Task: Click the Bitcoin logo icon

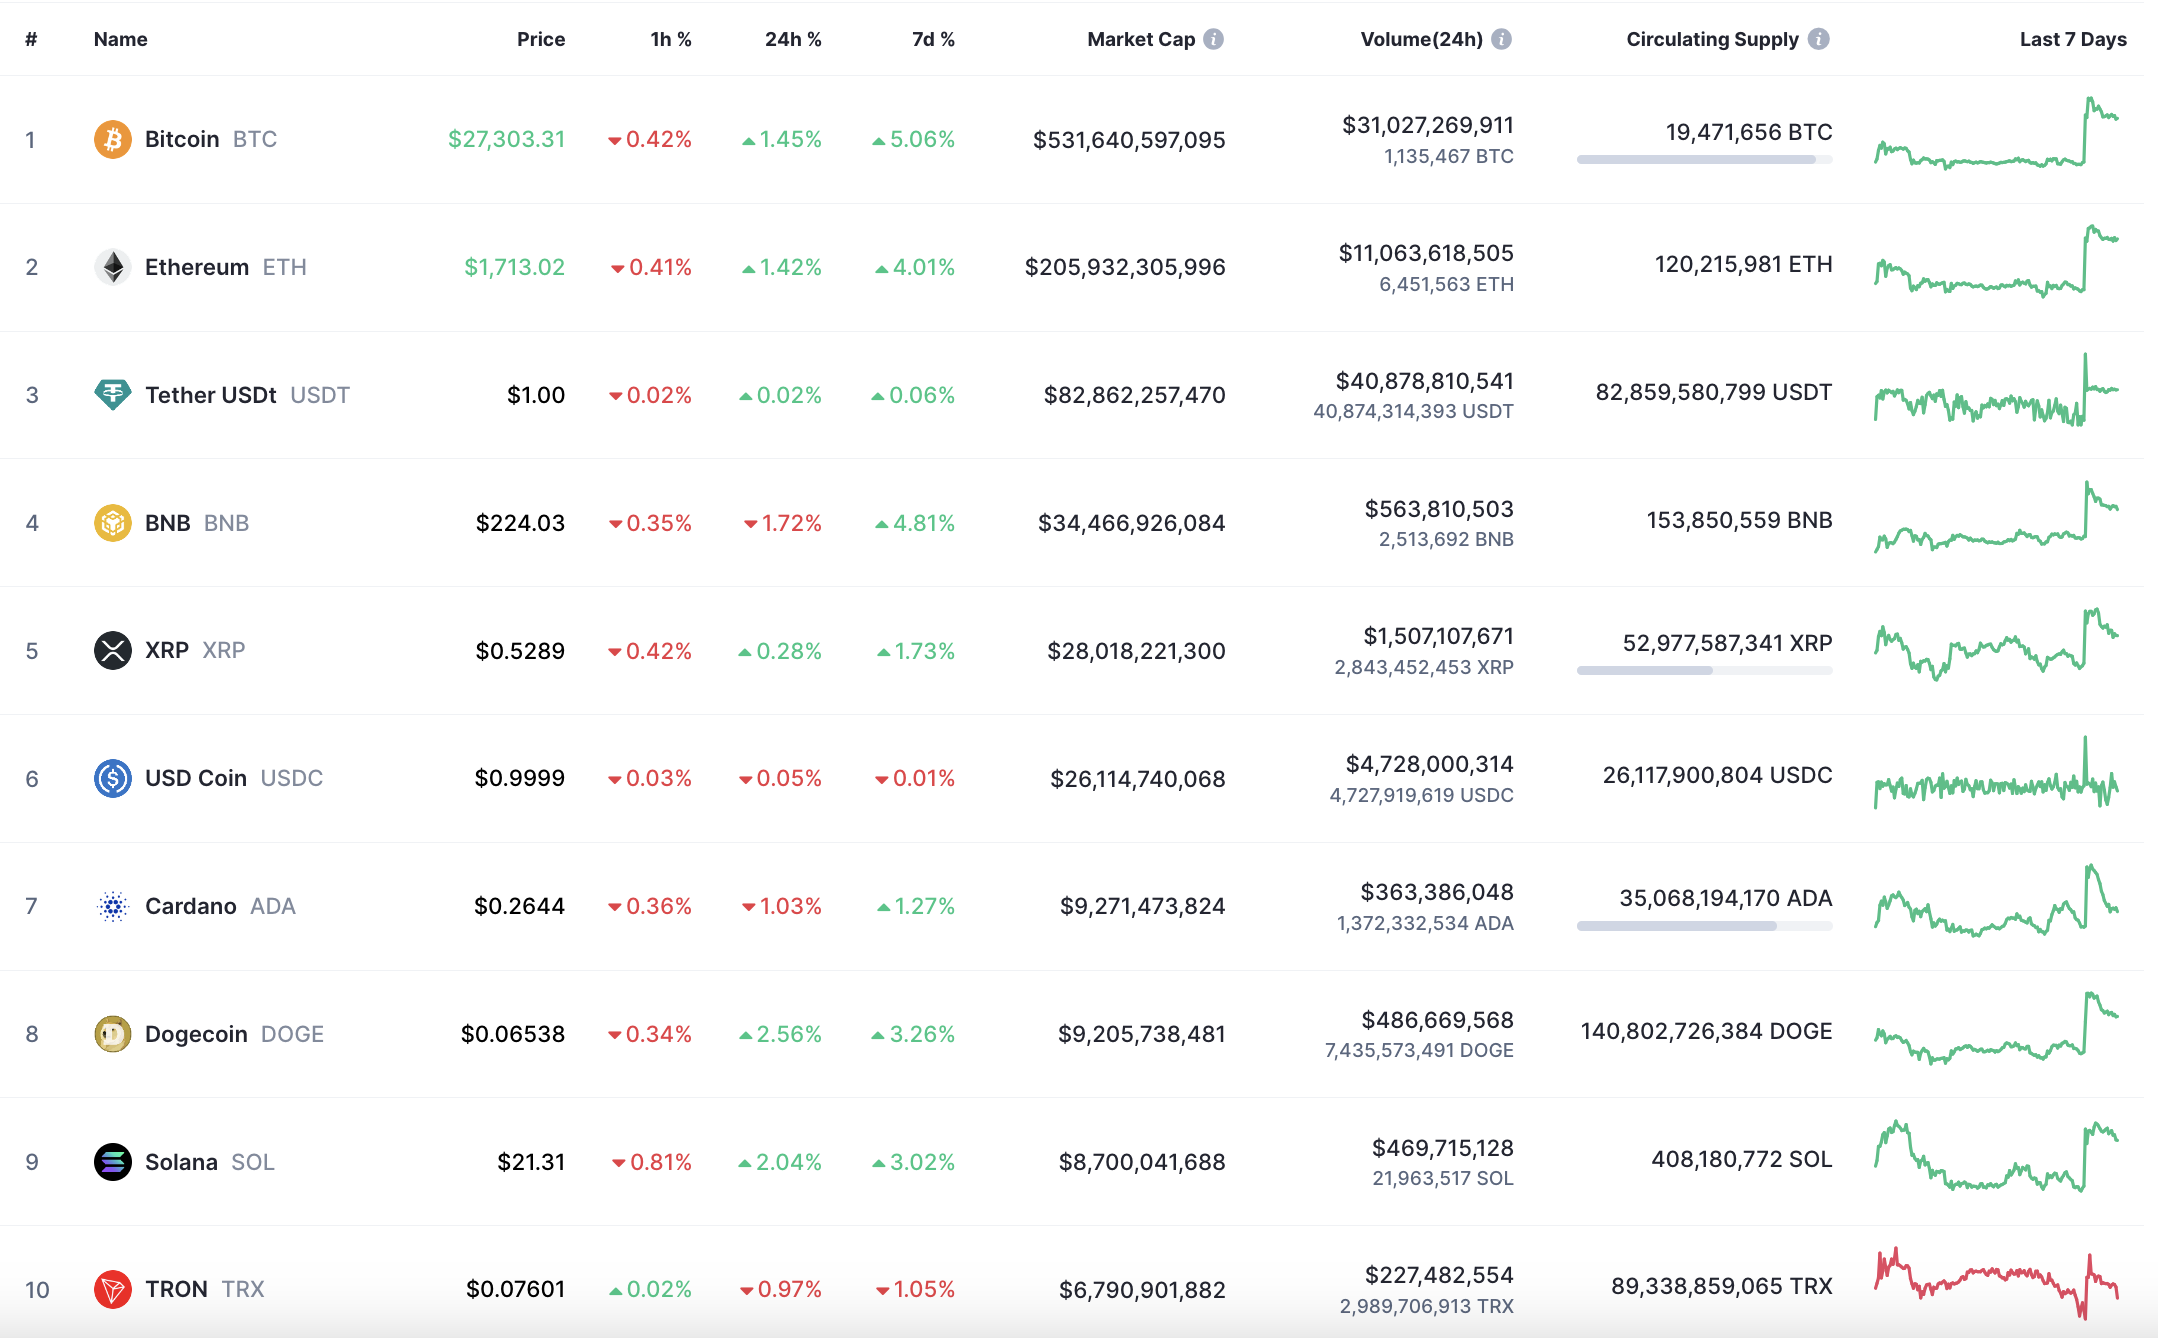Action: coord(112,139)
